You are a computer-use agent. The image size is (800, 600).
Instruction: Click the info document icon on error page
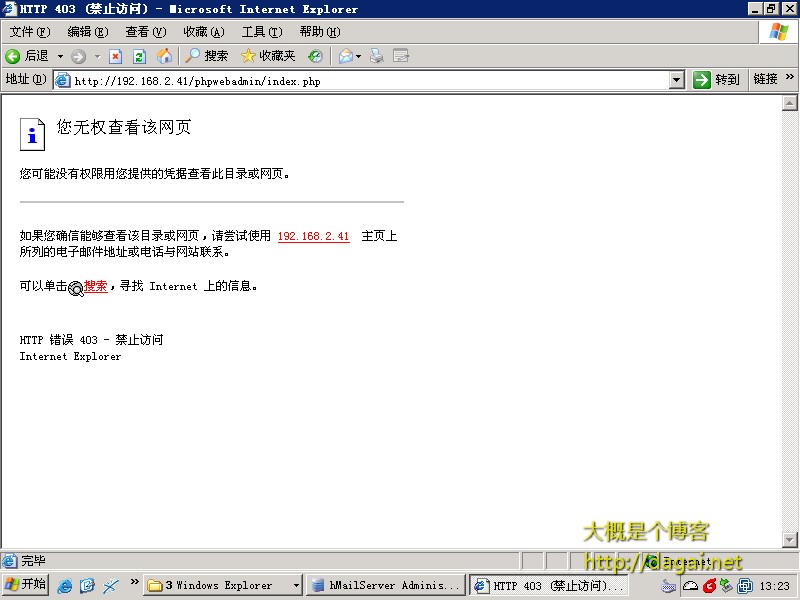32,134
